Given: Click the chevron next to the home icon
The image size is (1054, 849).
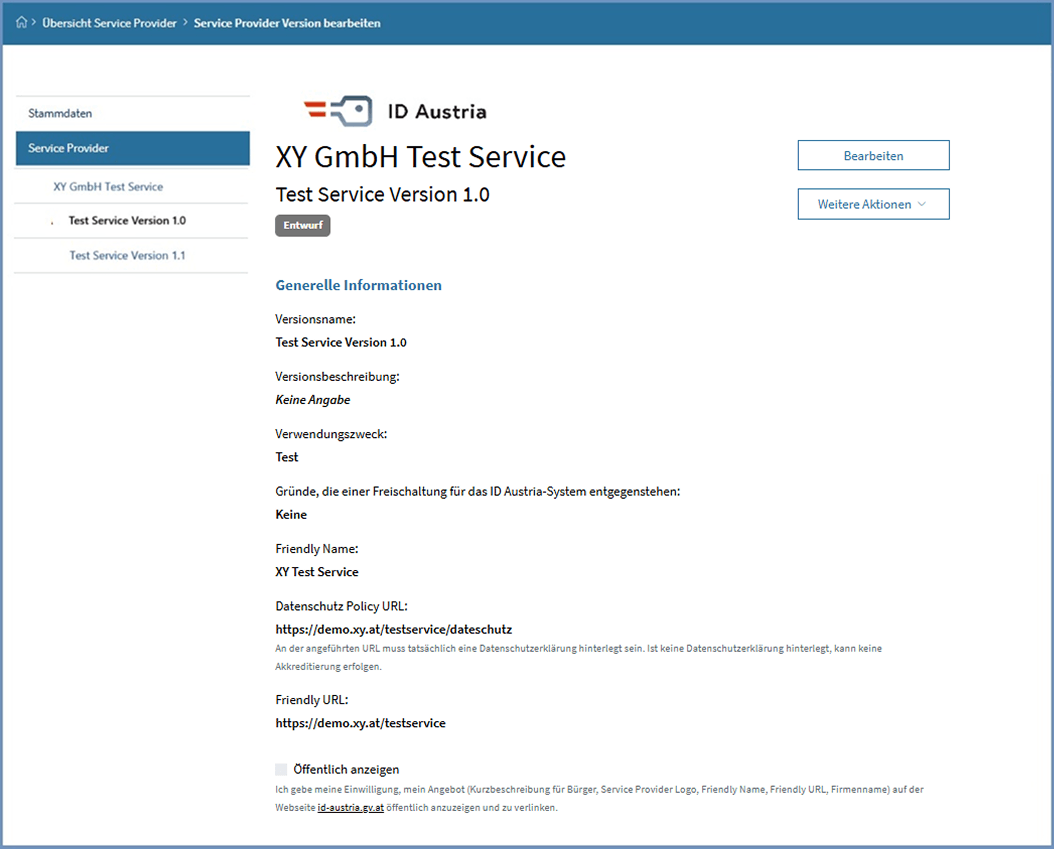Looking at the screenshot, I should click(34, 22).
